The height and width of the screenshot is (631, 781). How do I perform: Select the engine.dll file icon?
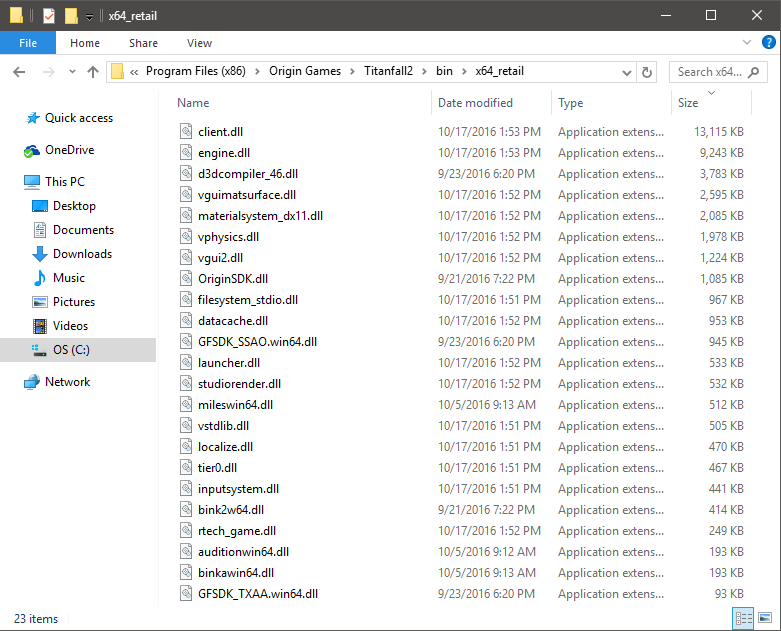[186, 152]
